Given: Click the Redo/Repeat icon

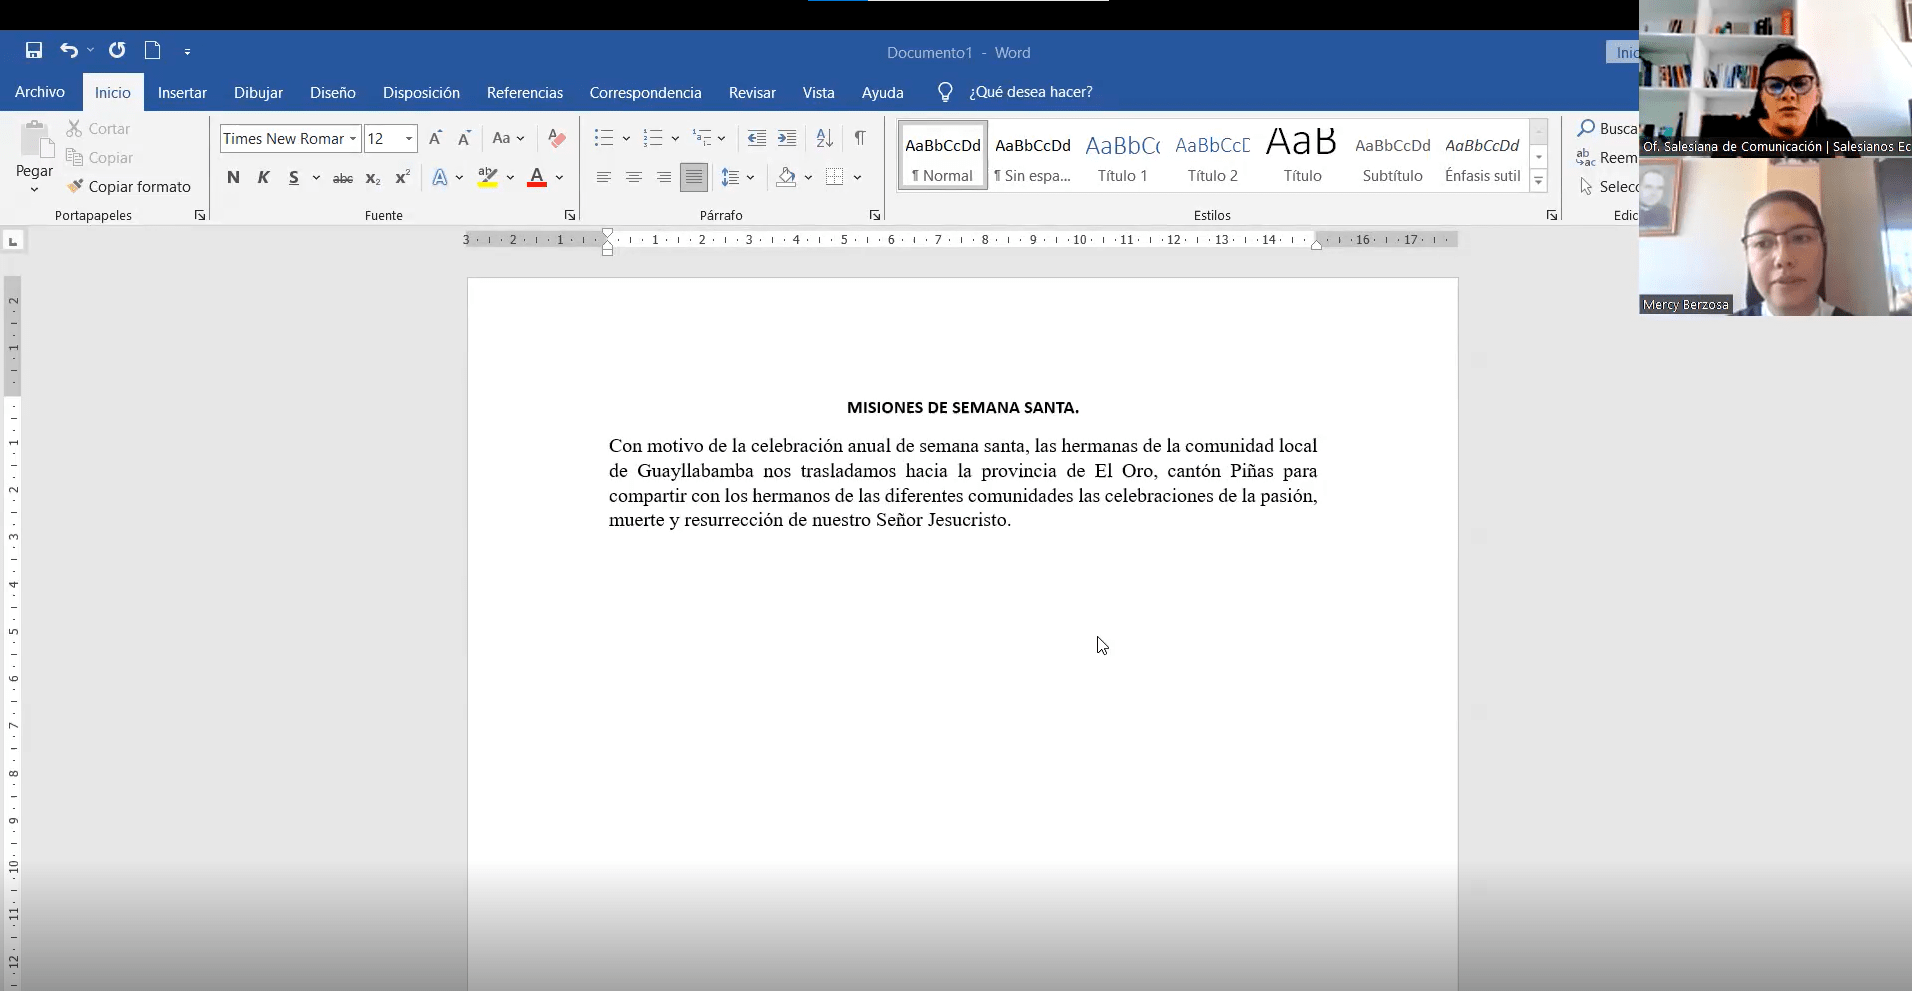Looking at the screenshot, I should [x=117, y=50].
